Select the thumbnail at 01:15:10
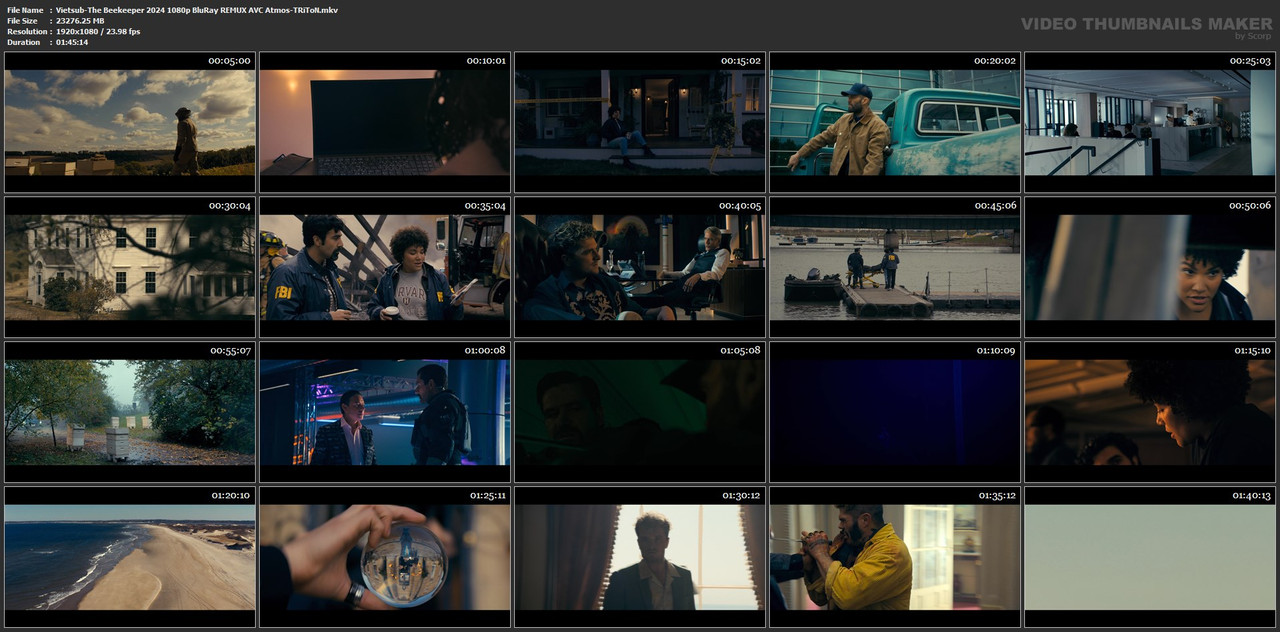The width and height of the screenshot is (1280, 632). [1150, 412]
